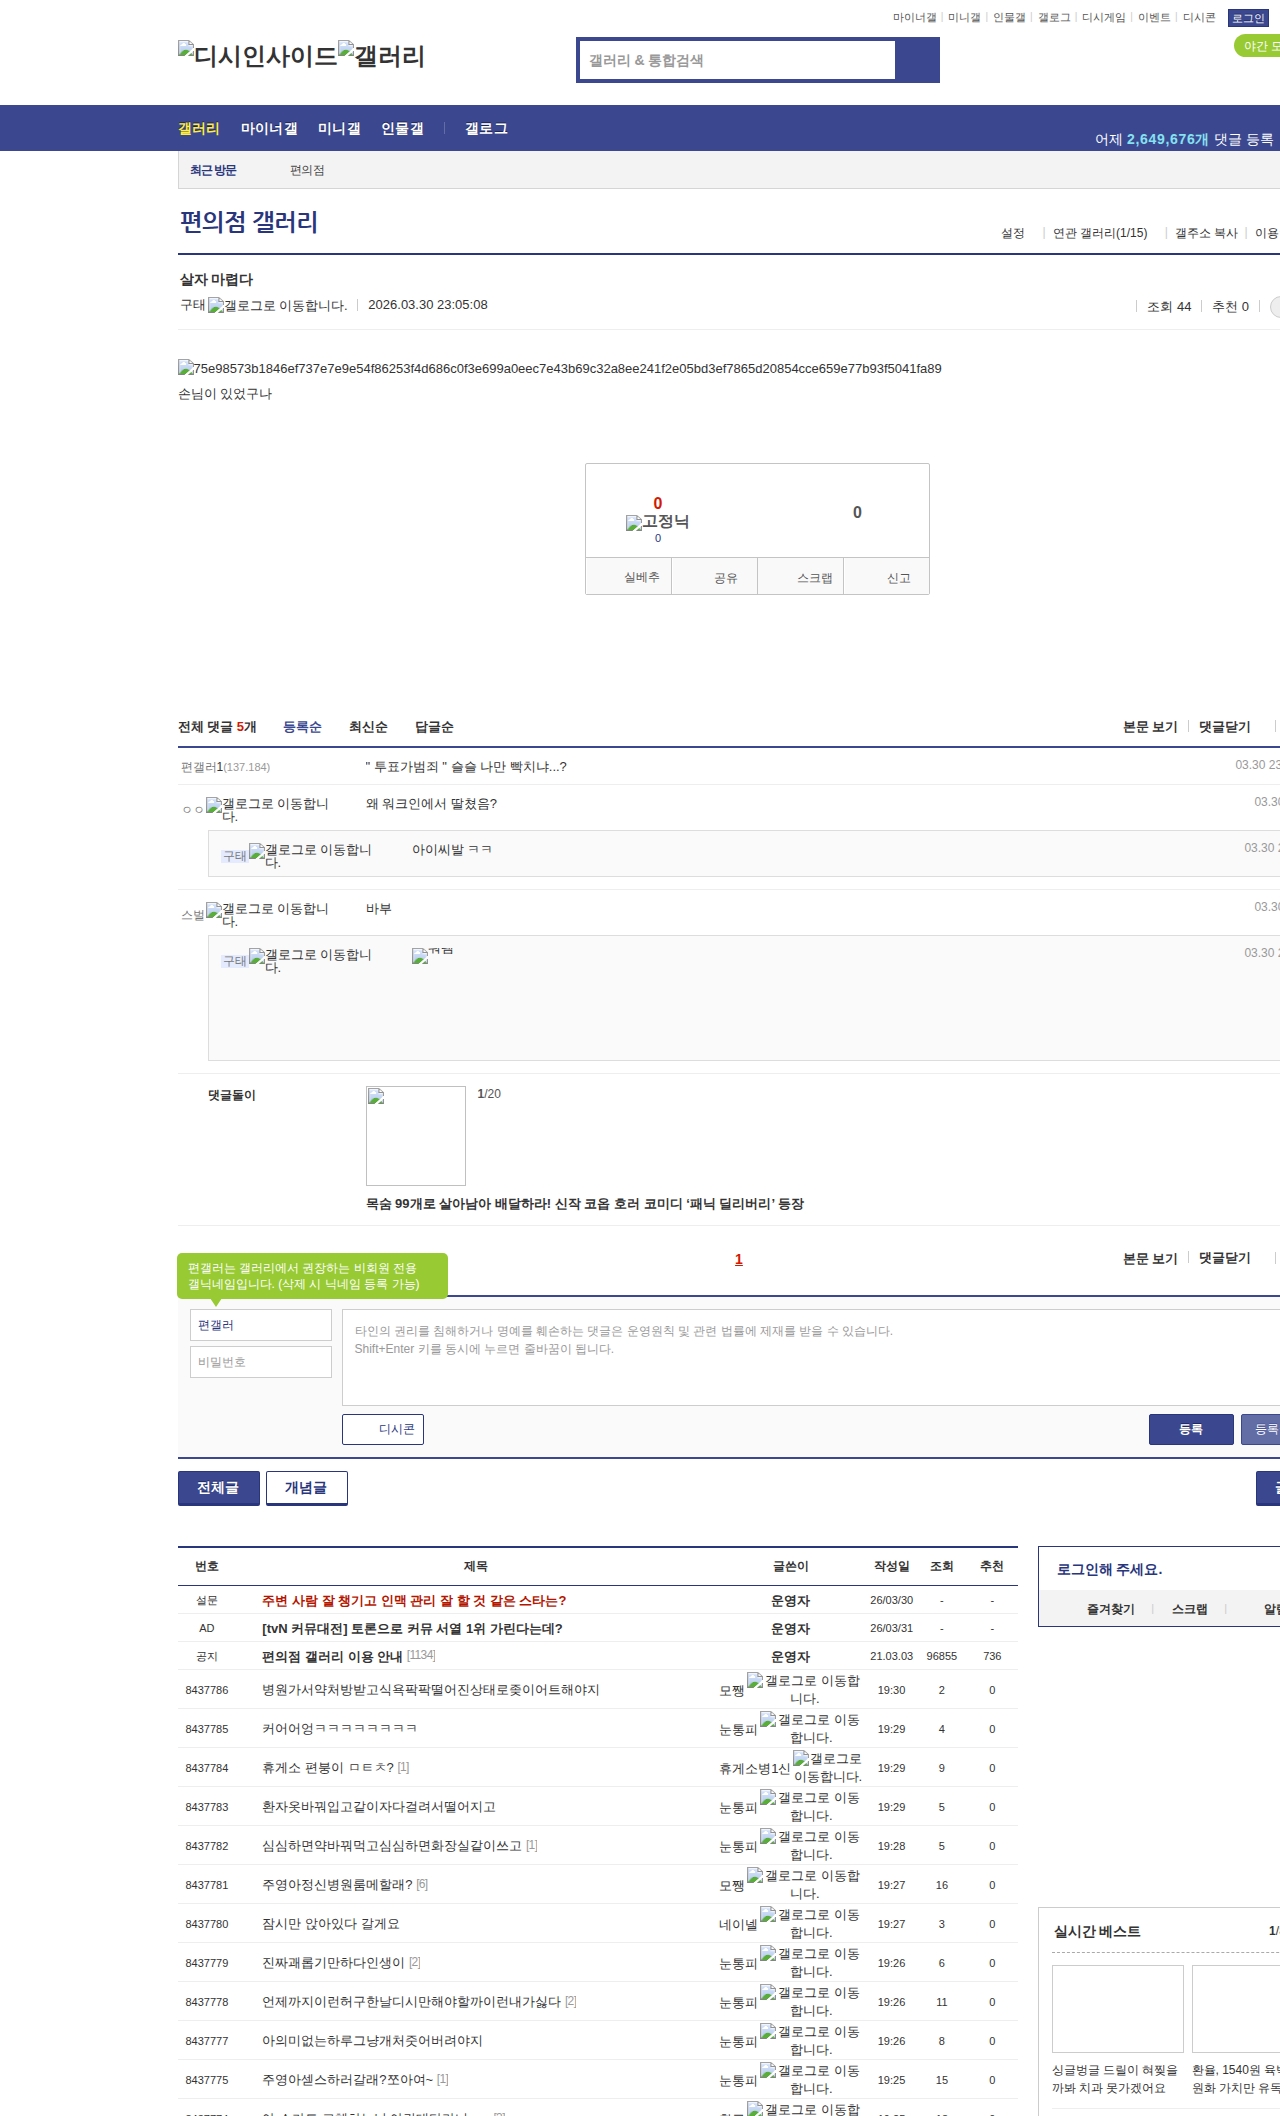Click the 고정닉 icon in the recommend box
Image resolution: width=1280 pixels, height=2116 pixels.
coord(657,522)
